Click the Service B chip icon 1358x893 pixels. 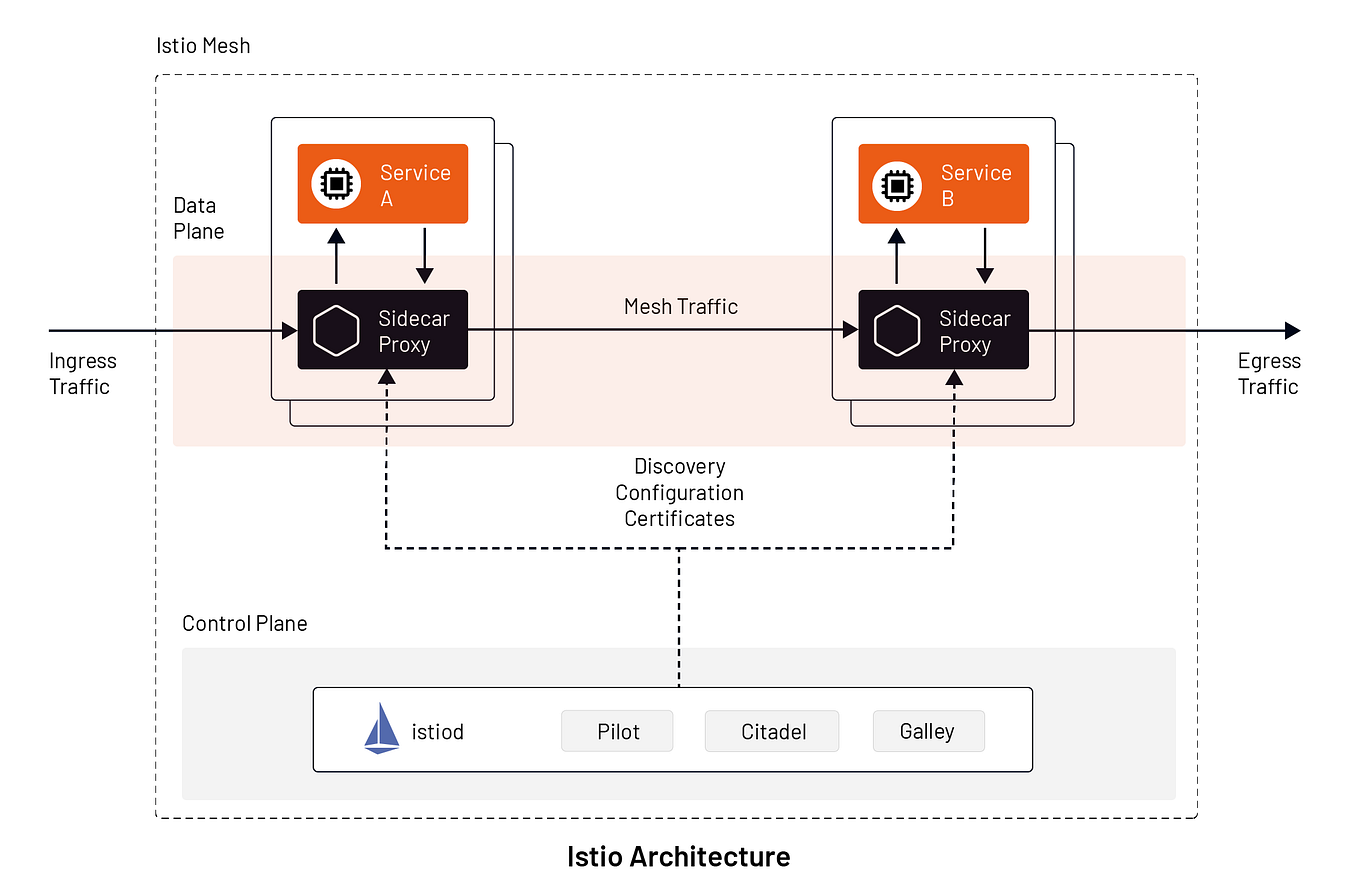coord(897,185)
